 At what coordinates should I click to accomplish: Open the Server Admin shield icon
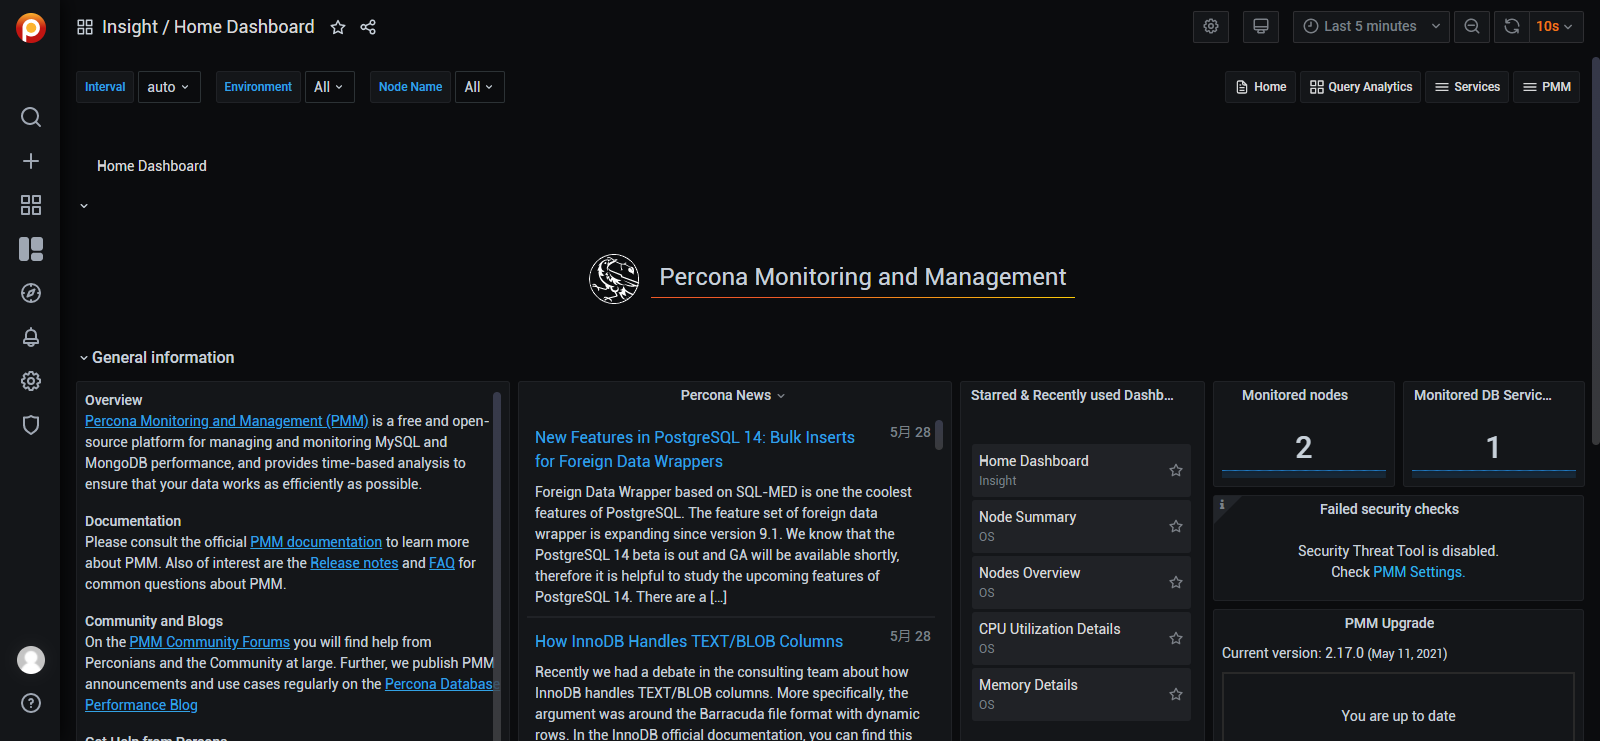click(x=31, y=425)
